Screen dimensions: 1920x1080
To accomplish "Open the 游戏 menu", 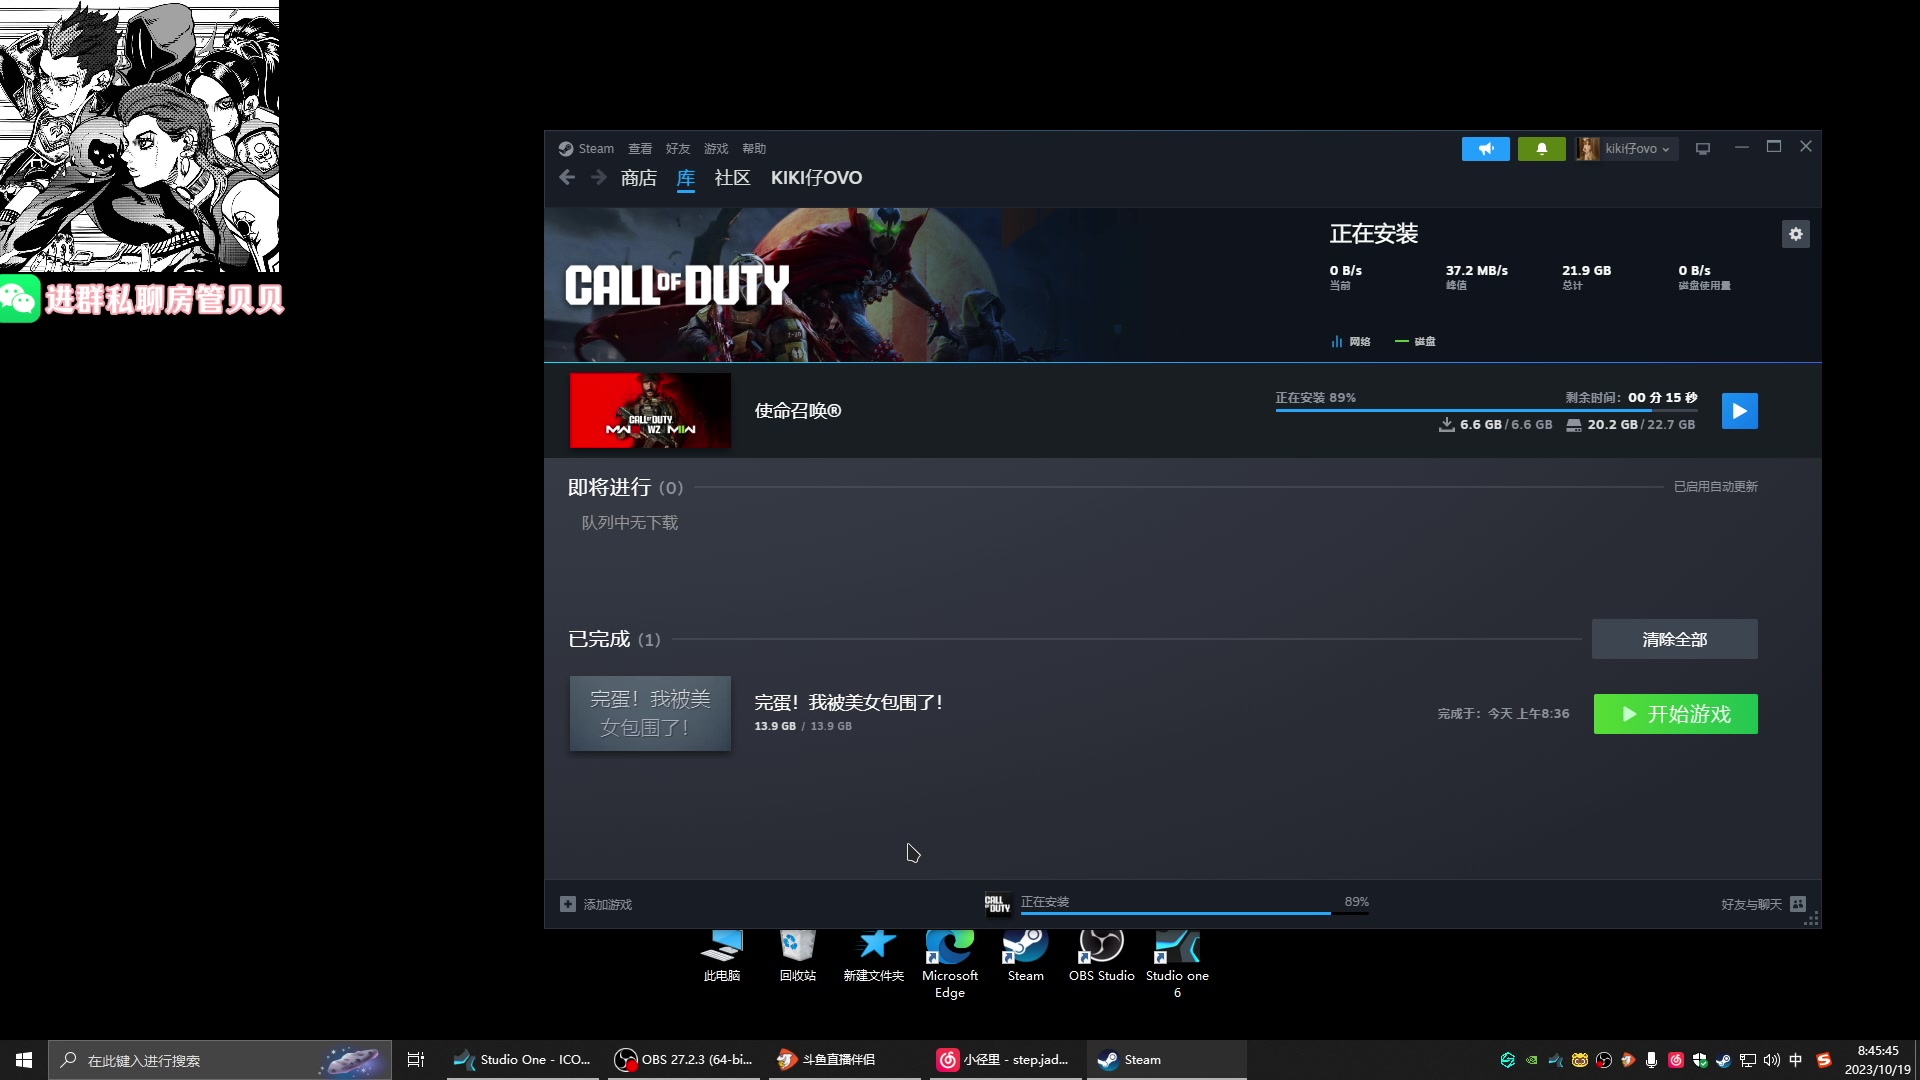I will point(716,148).
